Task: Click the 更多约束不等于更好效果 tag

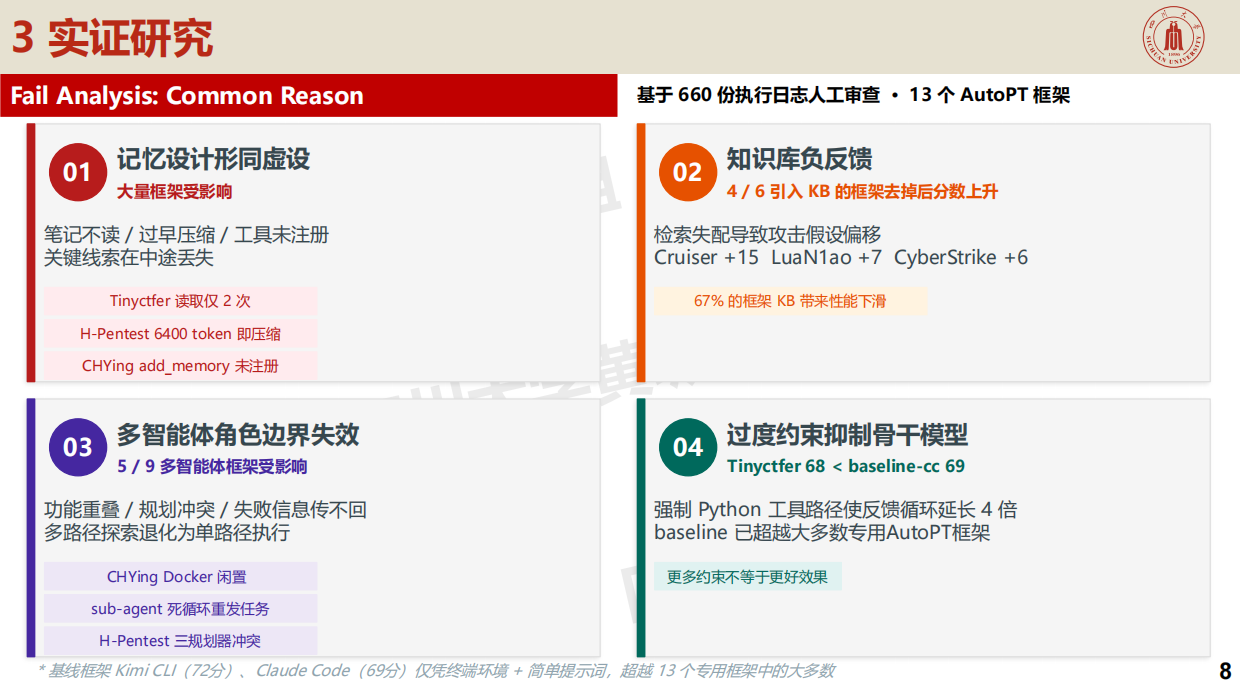Action: 748,576
